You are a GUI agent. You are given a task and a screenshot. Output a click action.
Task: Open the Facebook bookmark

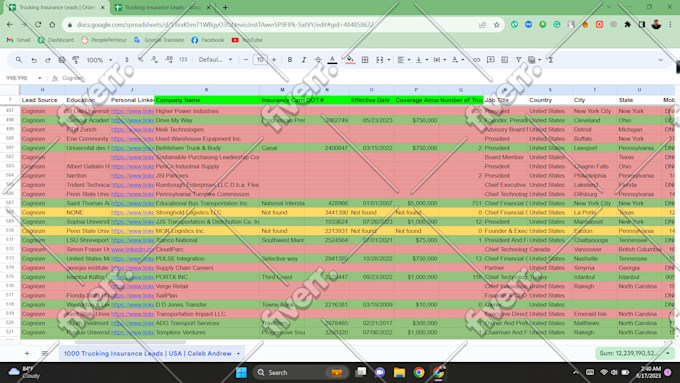(x=208, y=40)
